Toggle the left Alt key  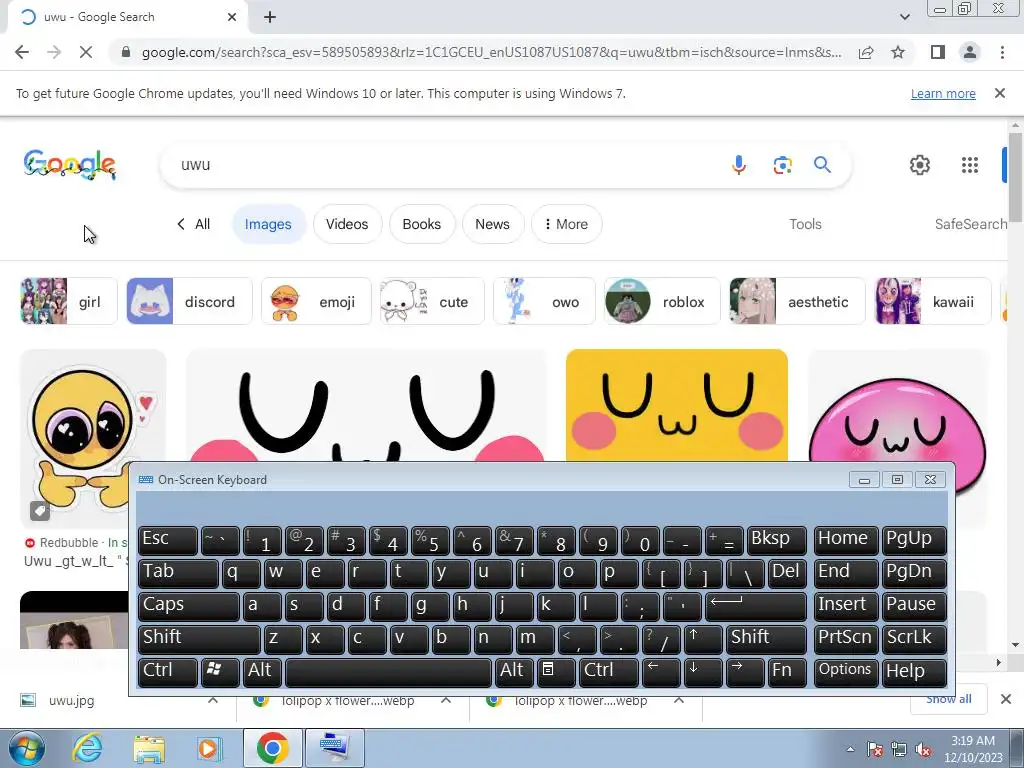[x=263, y=671]
